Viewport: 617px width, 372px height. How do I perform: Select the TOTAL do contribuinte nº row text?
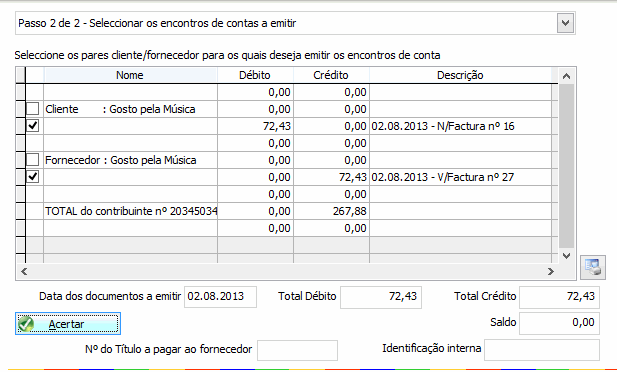coord(131,211)
